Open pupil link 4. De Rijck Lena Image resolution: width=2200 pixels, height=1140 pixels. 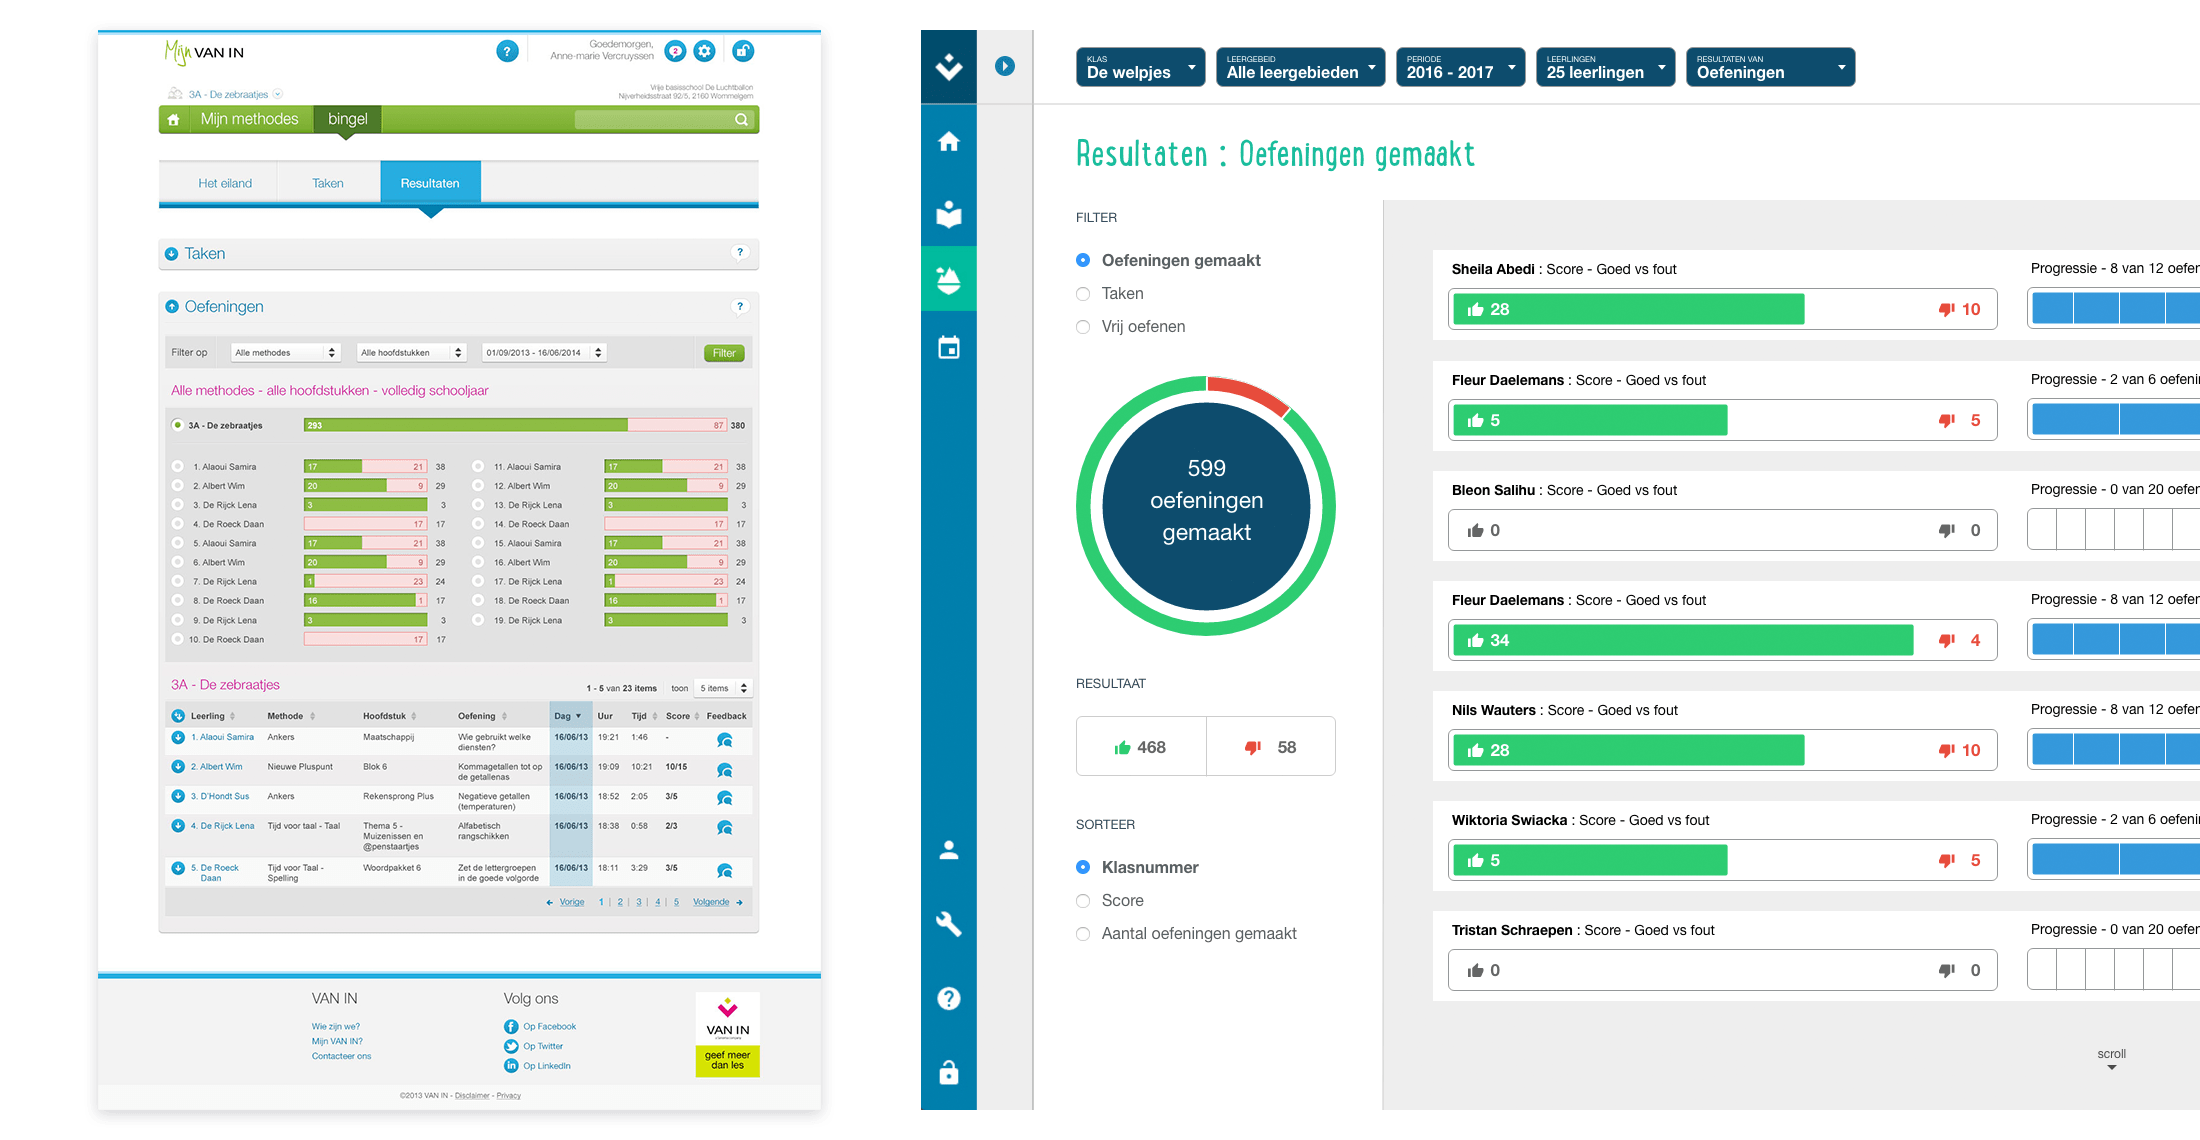click(x=222, y=826)
